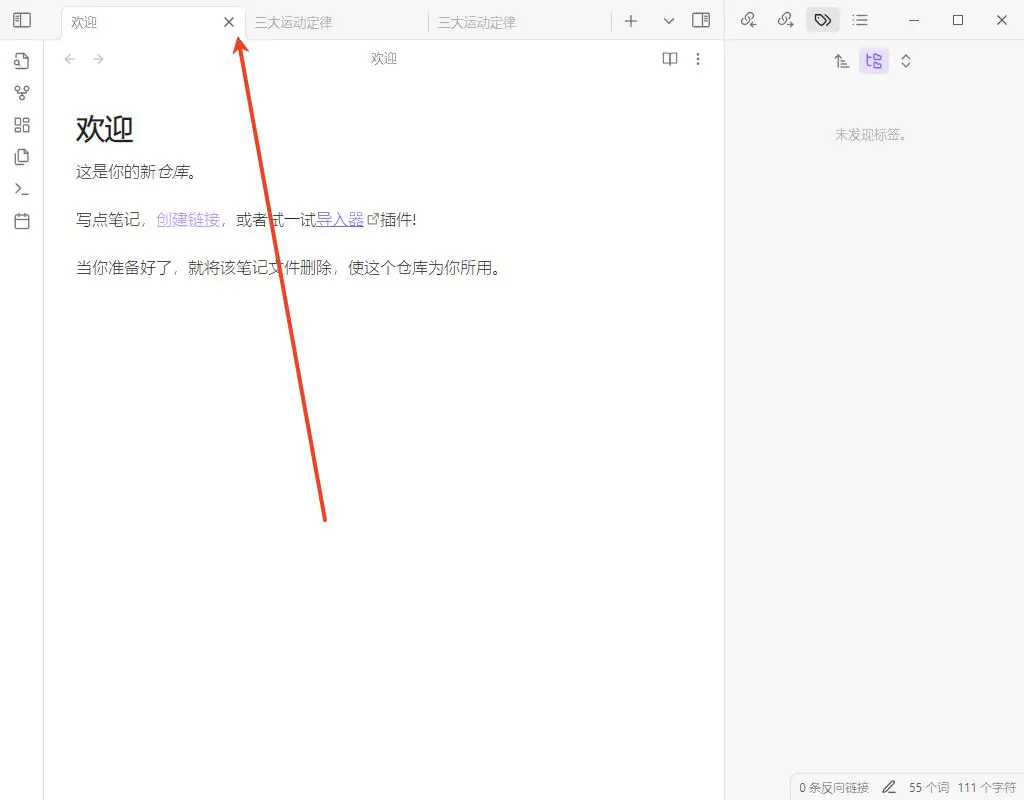Viewport: 1024px width, 800px height.
Task: Open graph view from the left ribbon
Action: (x=22, y=93)
